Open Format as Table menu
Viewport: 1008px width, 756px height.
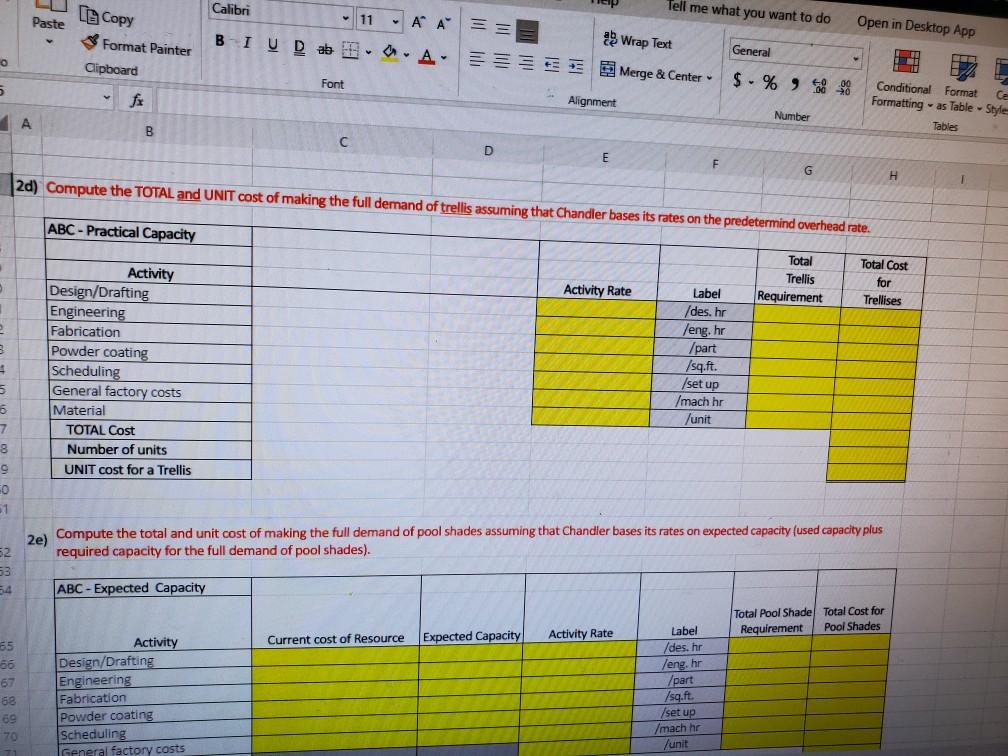coord(961,82)
